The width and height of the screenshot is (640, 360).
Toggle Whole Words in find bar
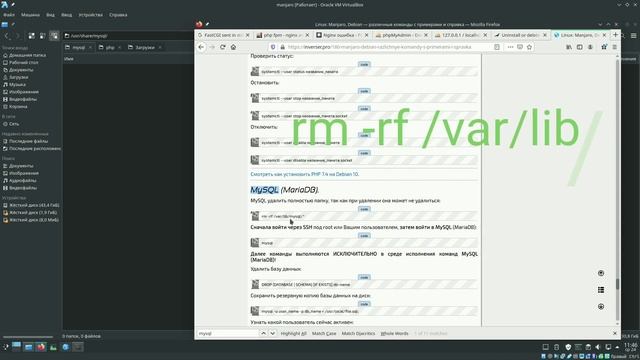[x=394, y=333]
